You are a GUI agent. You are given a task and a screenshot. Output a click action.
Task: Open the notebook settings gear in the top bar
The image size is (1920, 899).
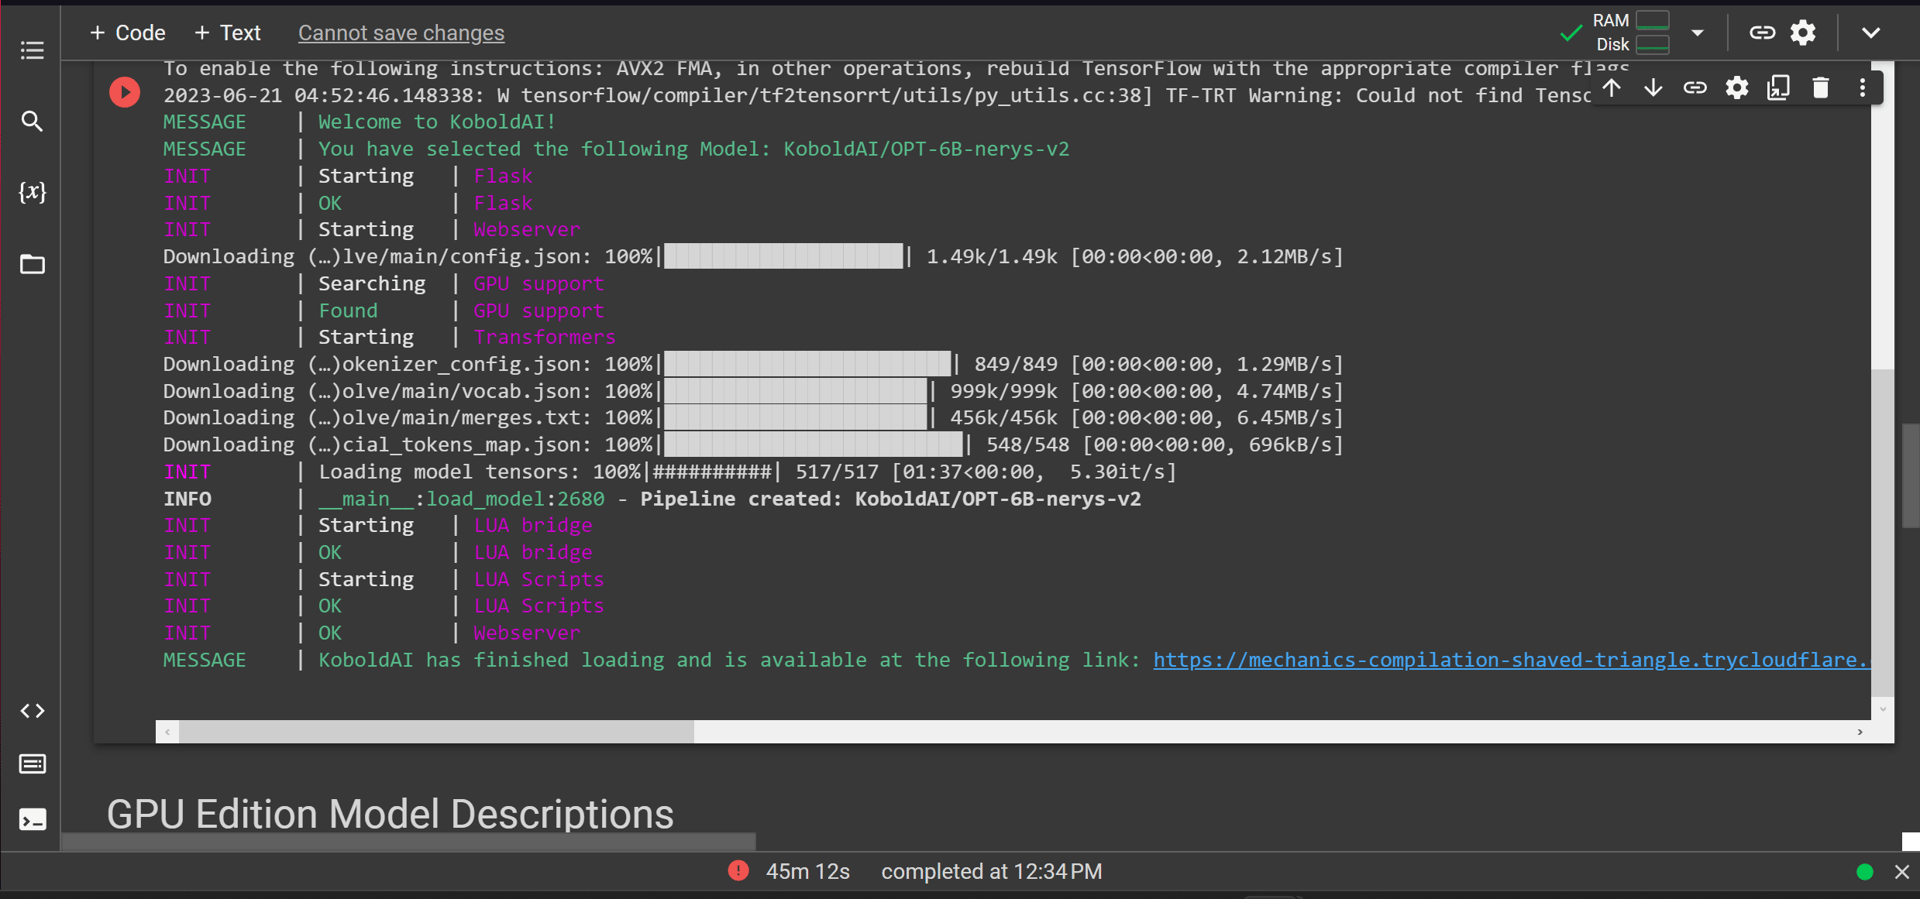[1803, 33]
